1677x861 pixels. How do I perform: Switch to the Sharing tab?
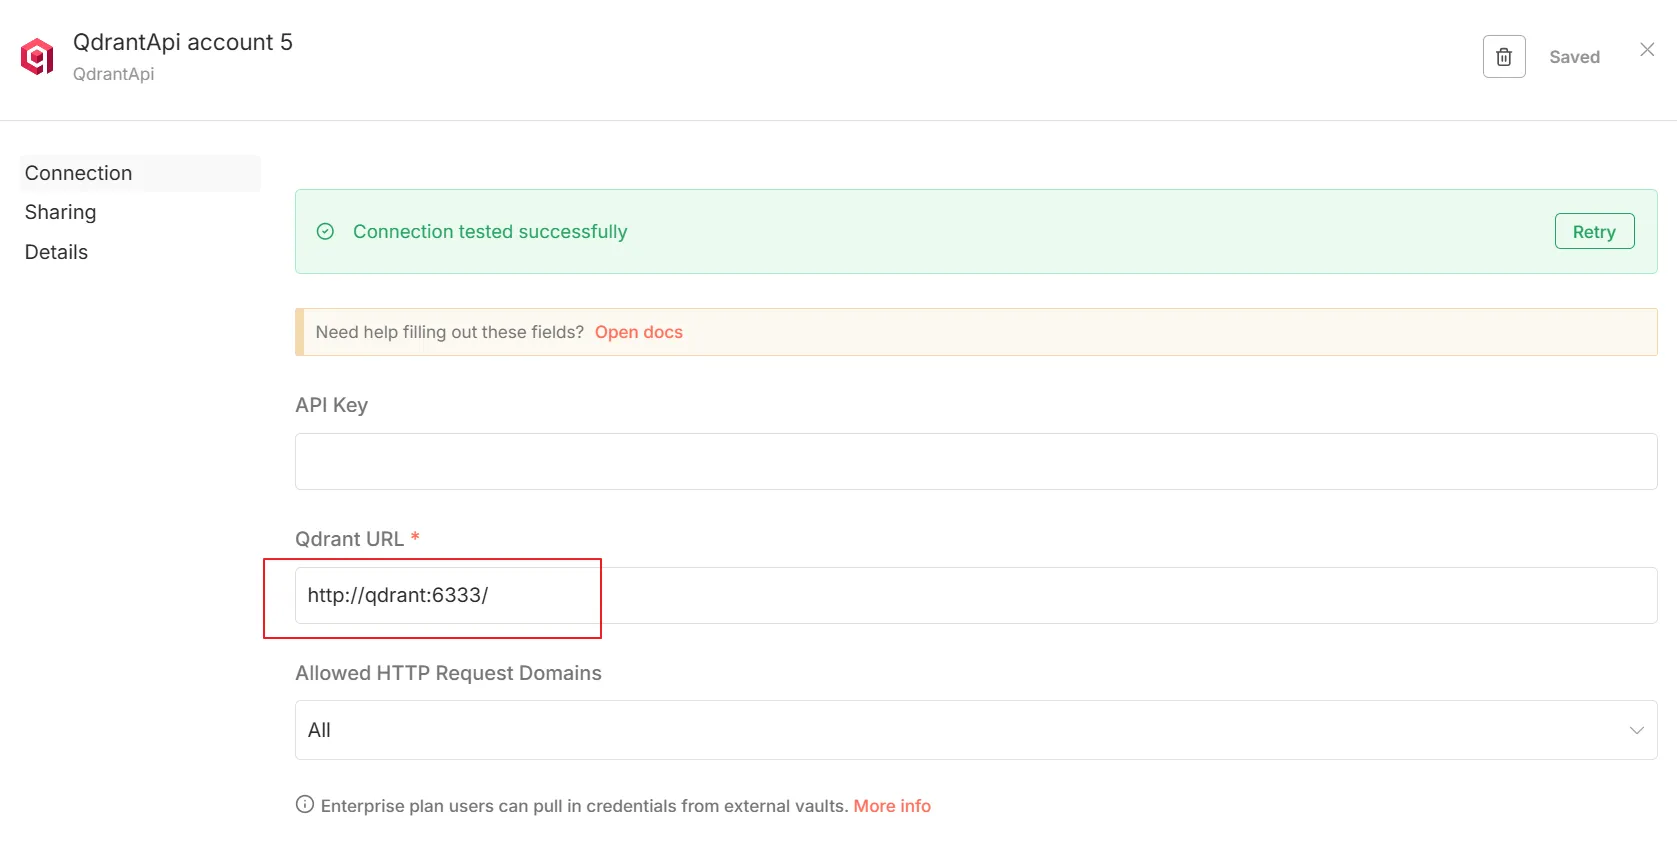pyautogui.click(x=60, y=212)
